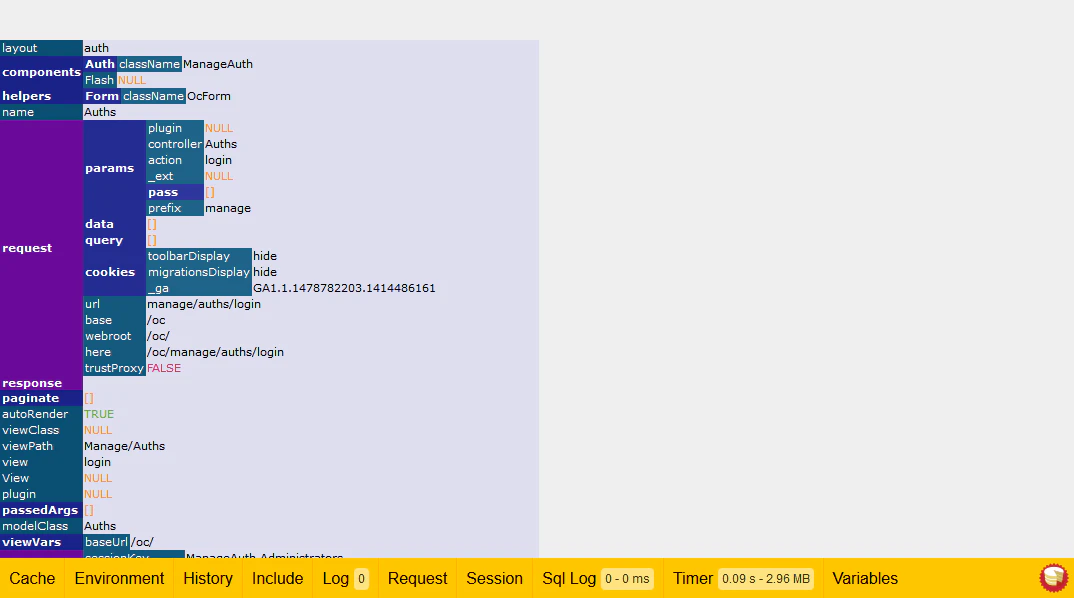Viewport: 1074px width, 598px height.
Task: View the Sql Log tab
Action: pyautogui.click(x=597, y=579)
